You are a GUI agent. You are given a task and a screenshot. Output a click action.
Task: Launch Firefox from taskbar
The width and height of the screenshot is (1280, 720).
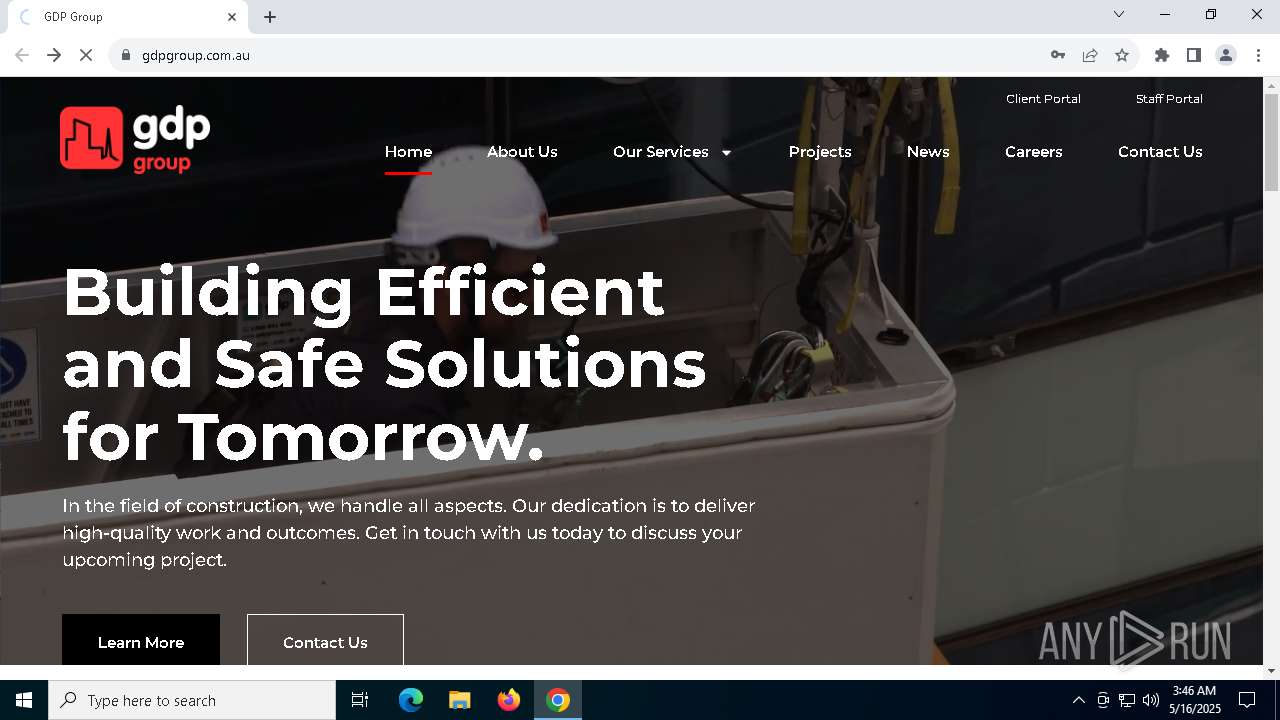click(x=509, y=700)
